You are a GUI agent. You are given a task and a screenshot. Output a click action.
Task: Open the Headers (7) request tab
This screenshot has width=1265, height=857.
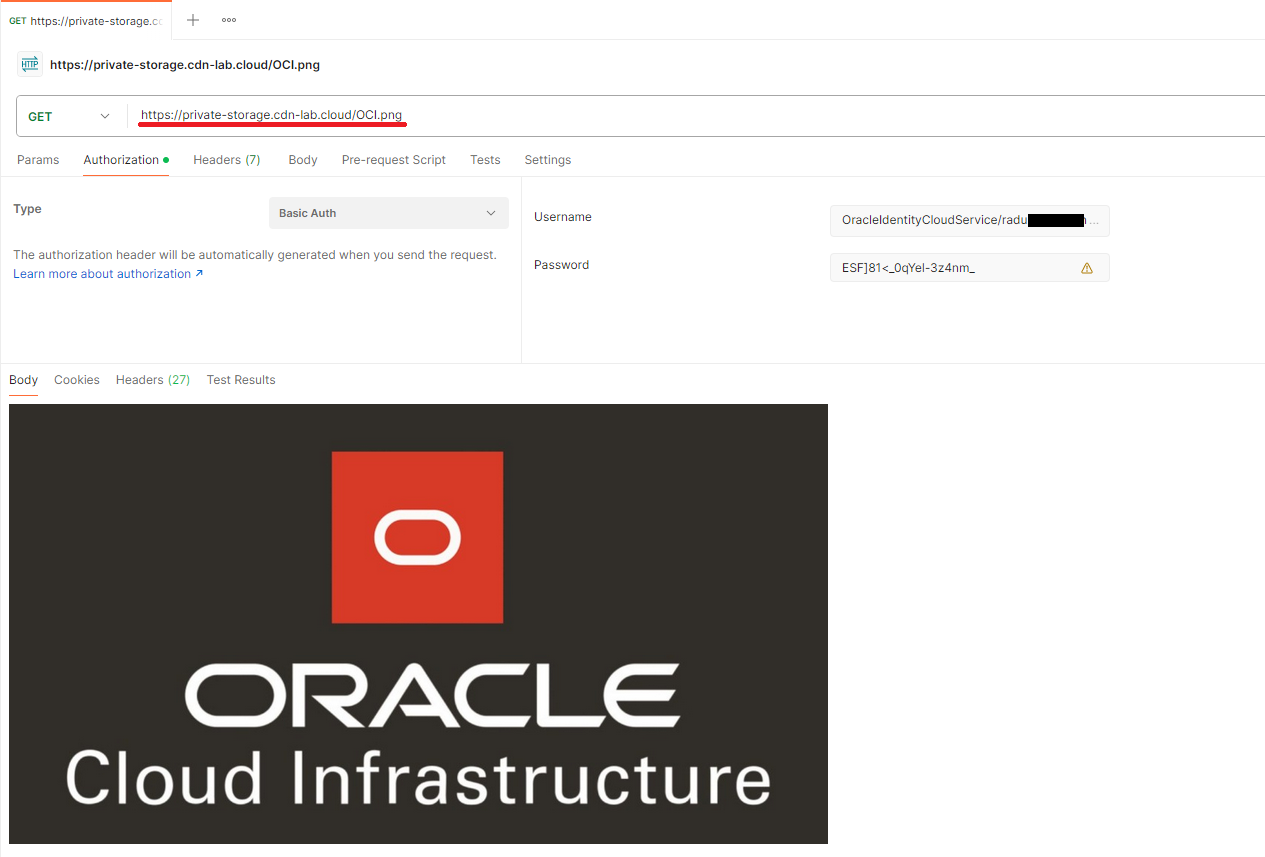pos(226,160)
